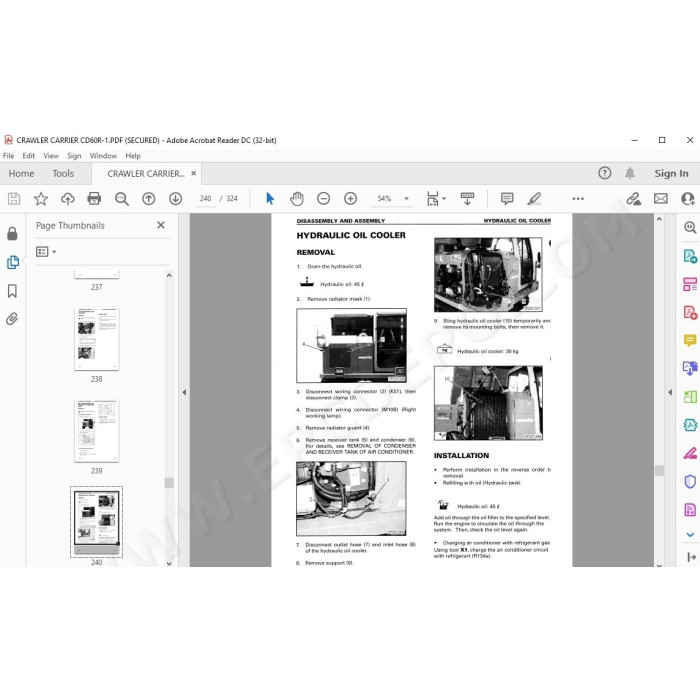Viewport: 700px width, 700px height.
Task: Open the View menu
Action: click(51, 156)
